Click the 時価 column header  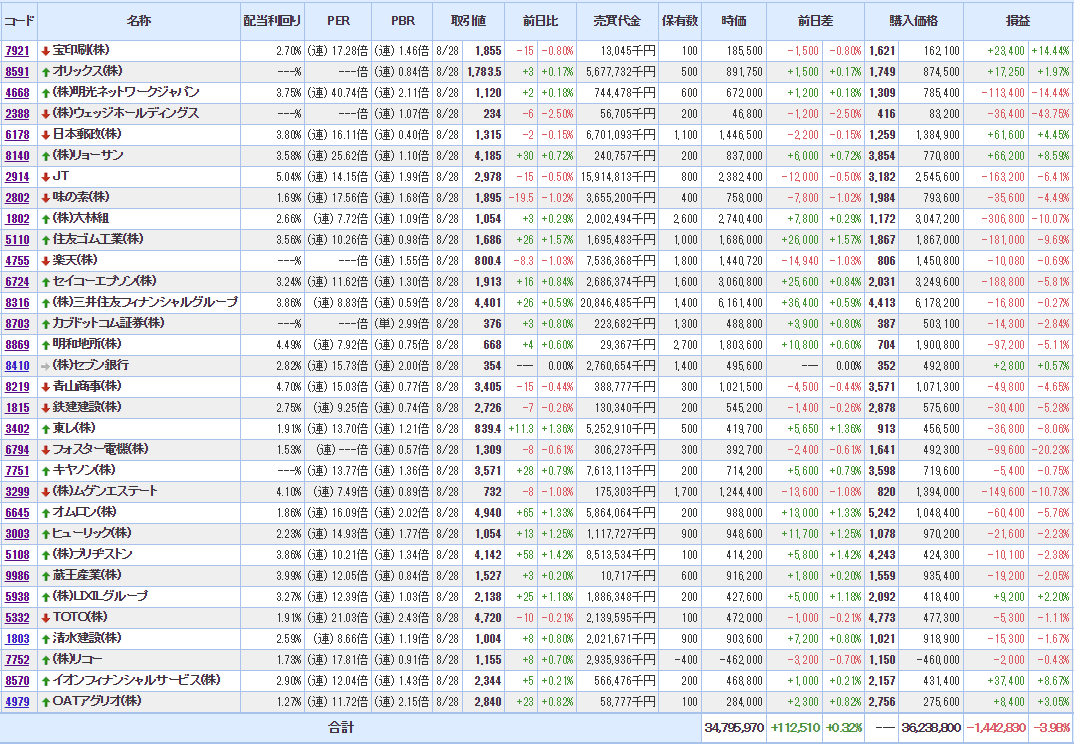[733, 21]
